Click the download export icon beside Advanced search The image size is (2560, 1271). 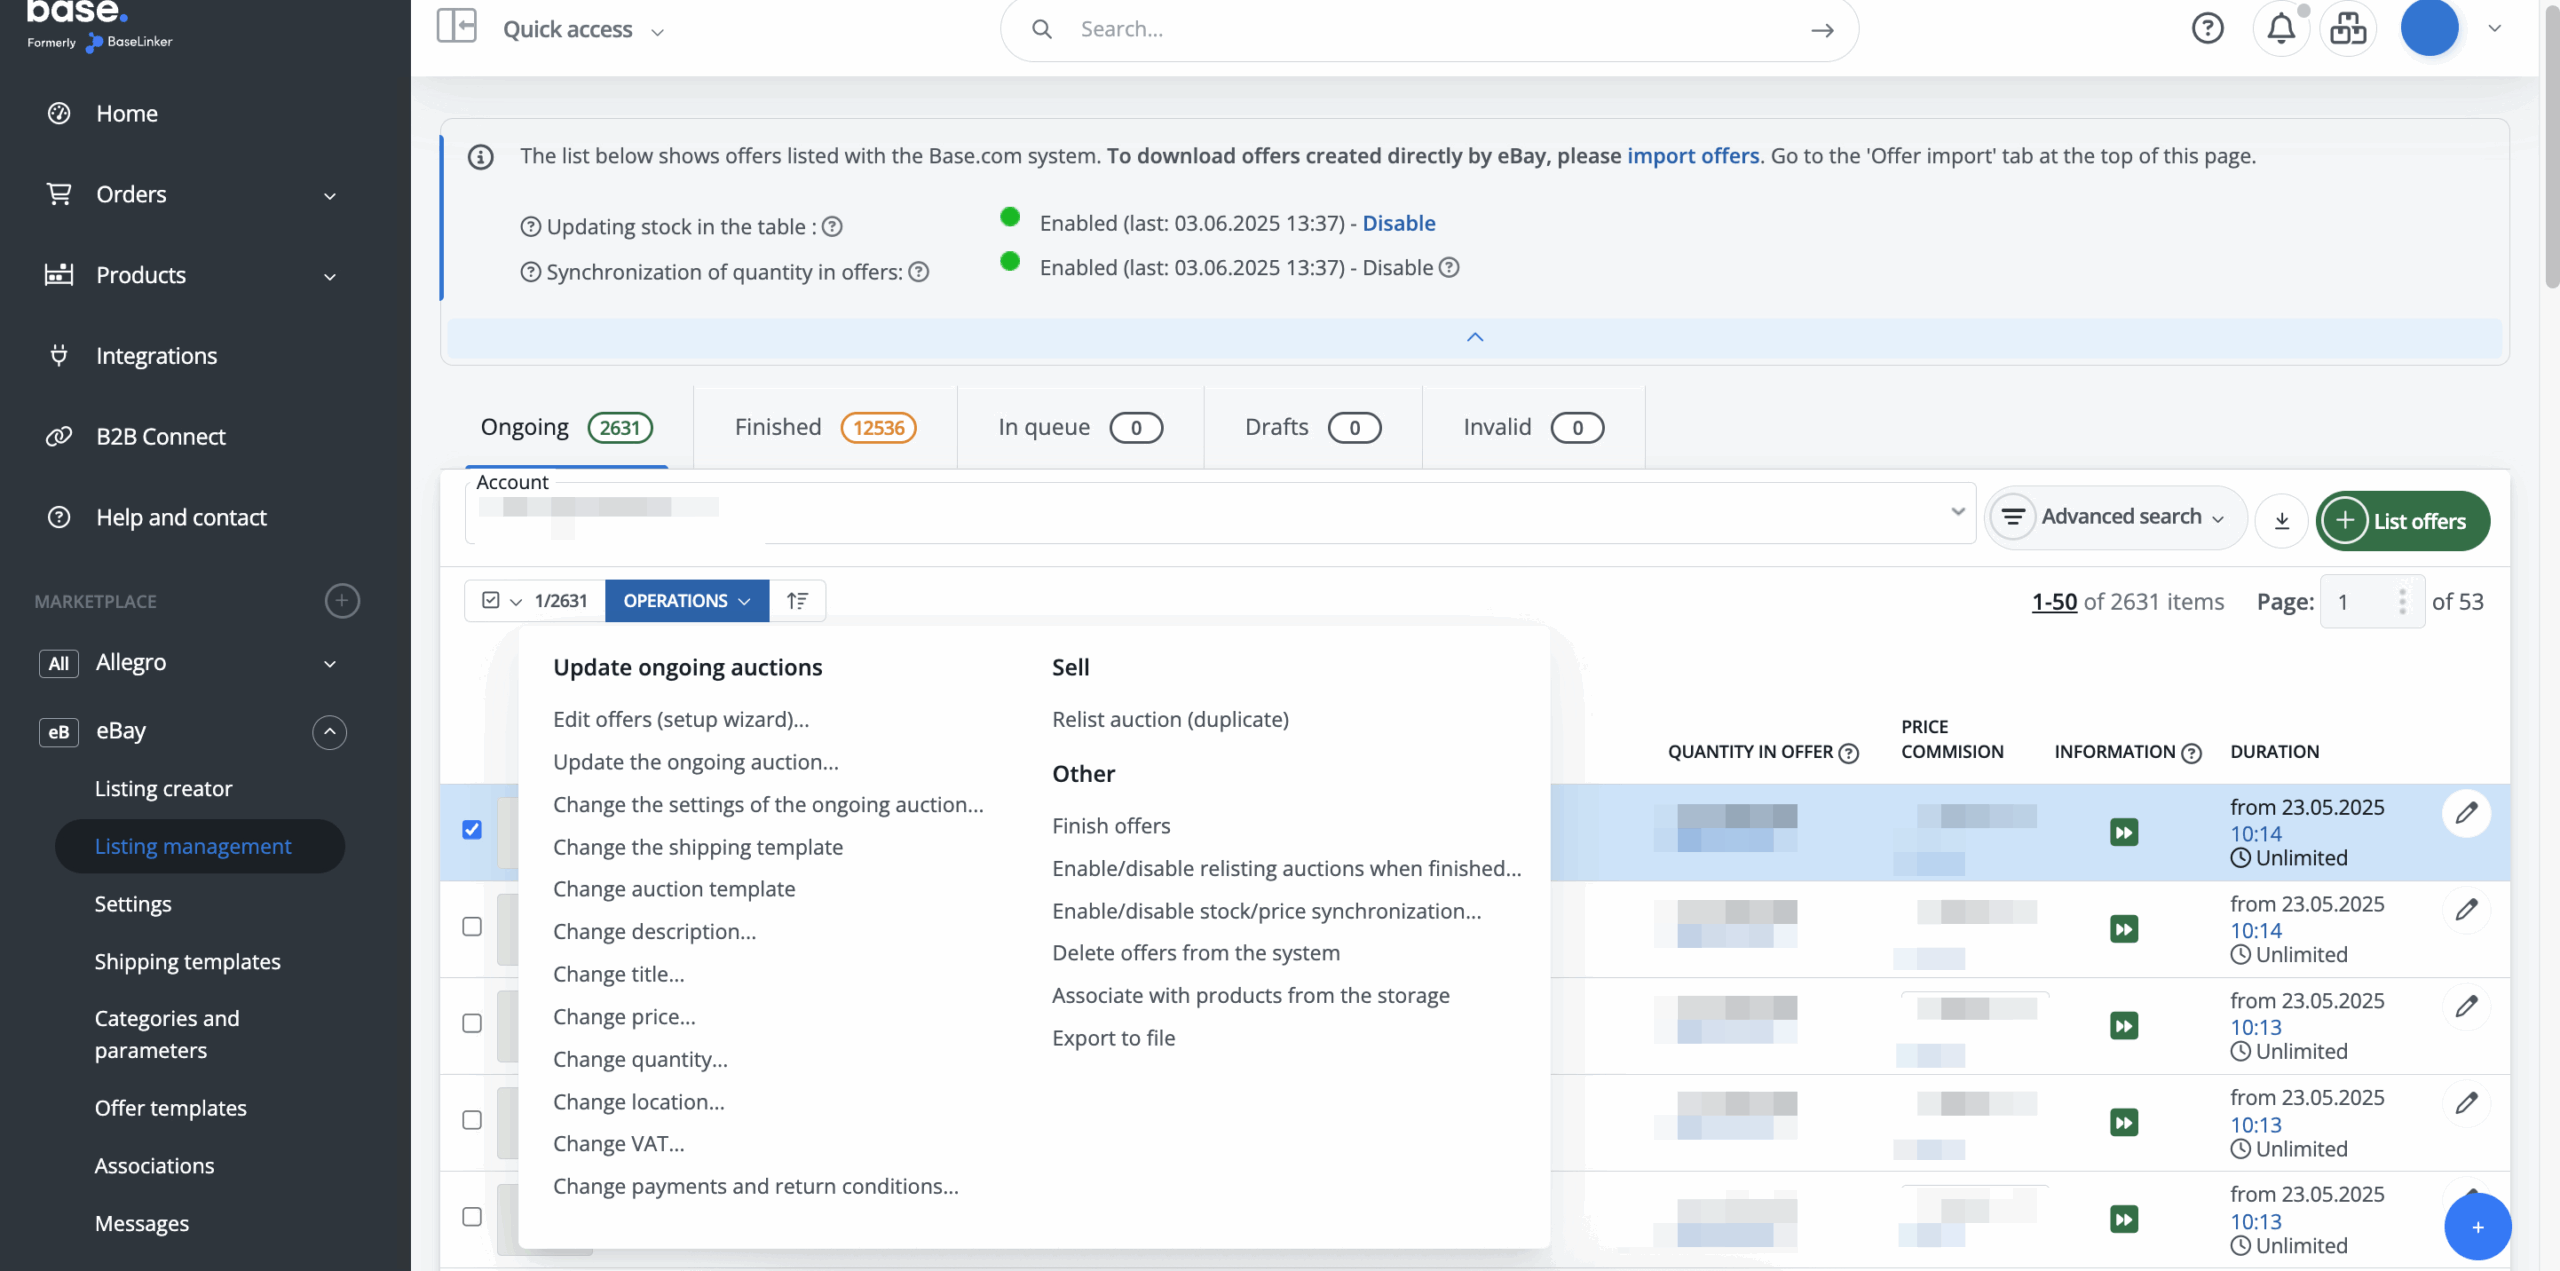coord(2281,520)
